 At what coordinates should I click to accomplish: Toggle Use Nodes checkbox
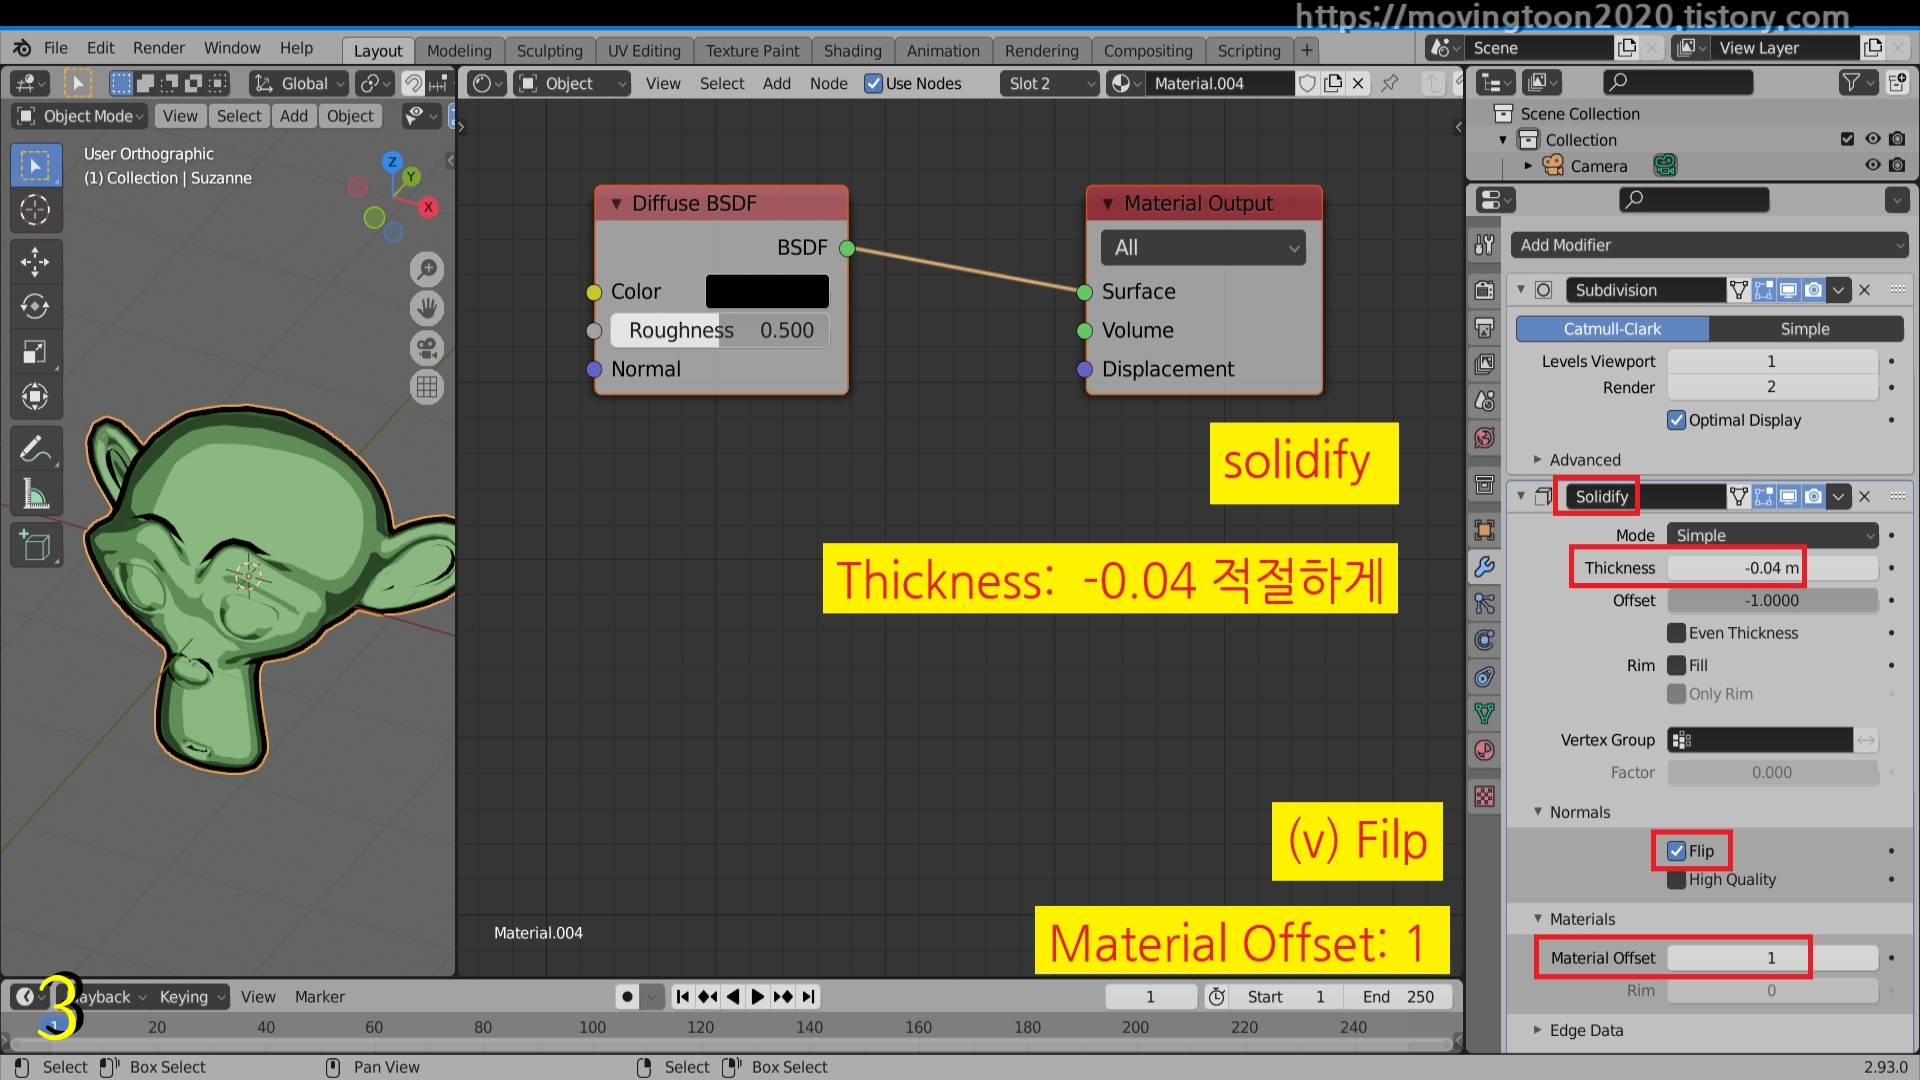(x=873, y=84)
